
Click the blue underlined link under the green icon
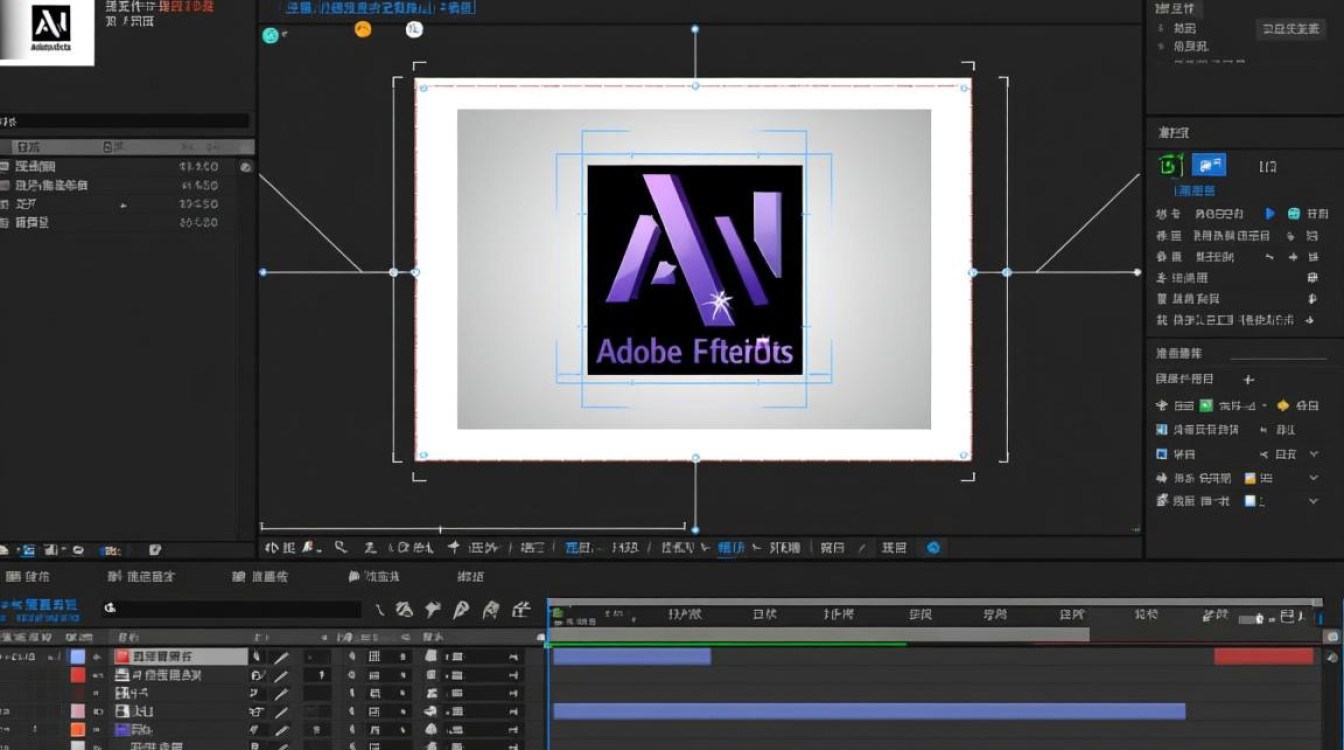click(x=1195, y=191)
